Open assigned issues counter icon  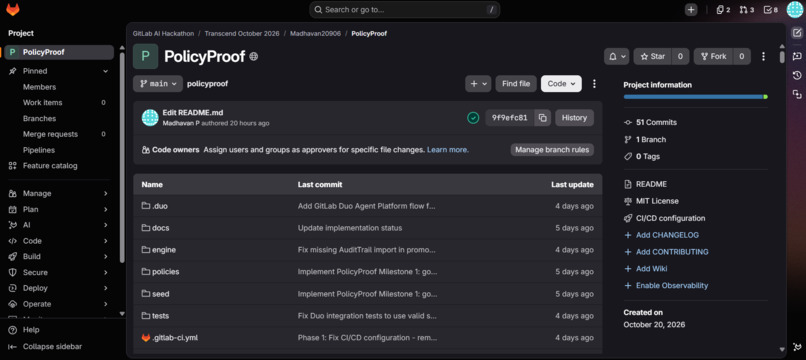723,10
